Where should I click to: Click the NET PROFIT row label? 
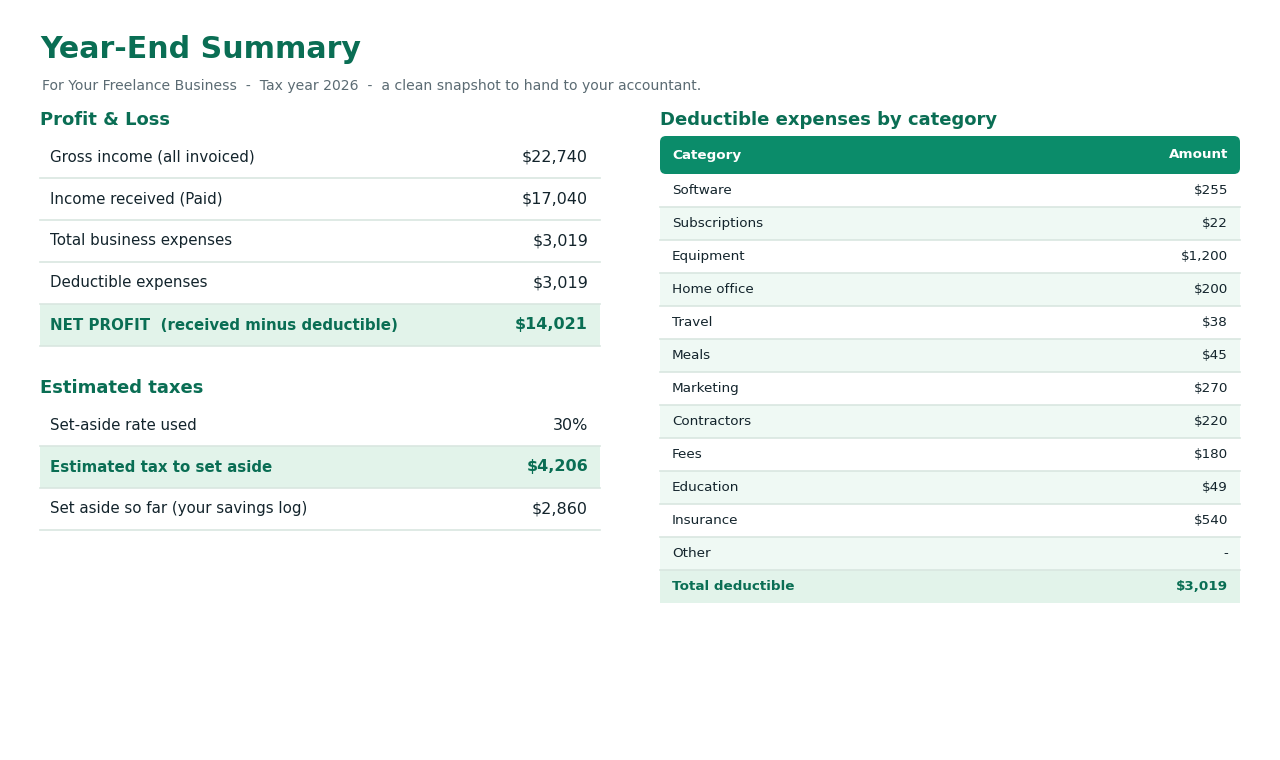(224, 325)
